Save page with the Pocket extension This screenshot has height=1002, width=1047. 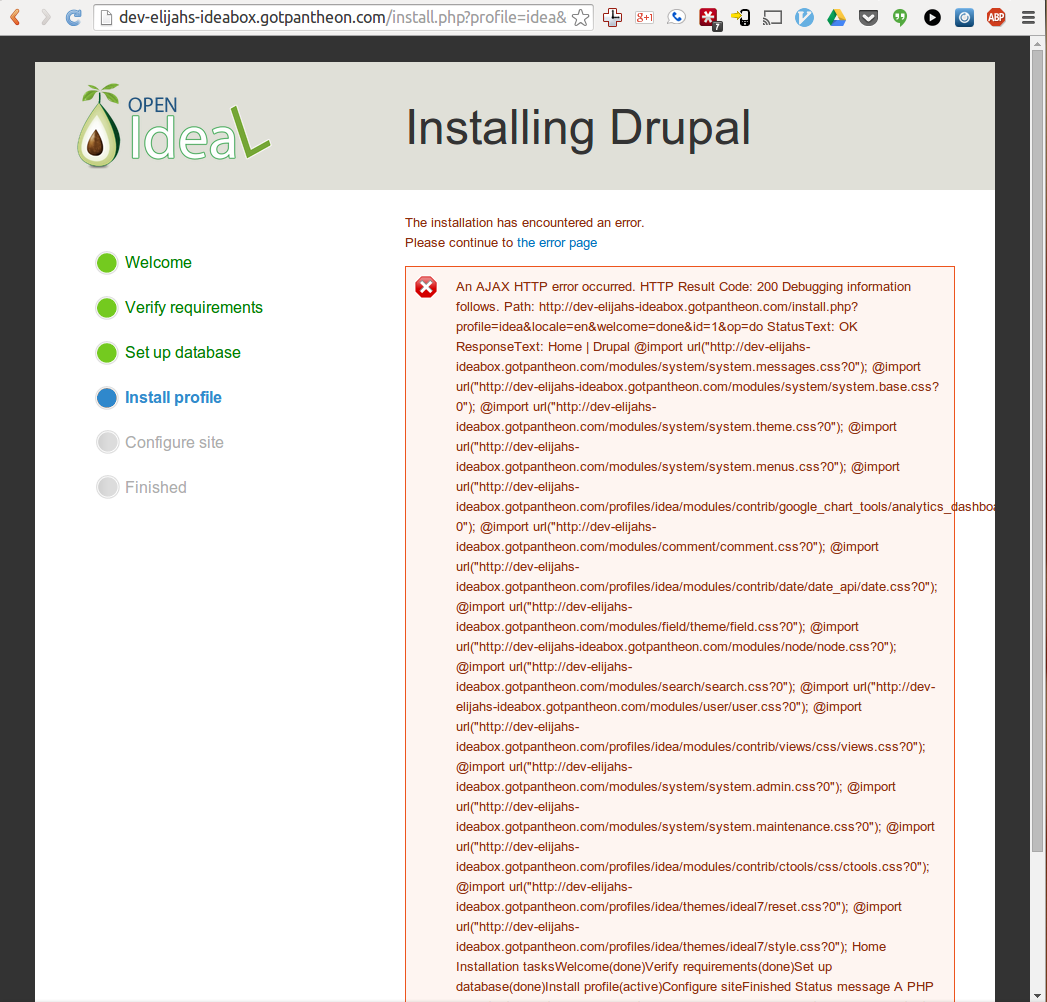(x=868, y=17)
